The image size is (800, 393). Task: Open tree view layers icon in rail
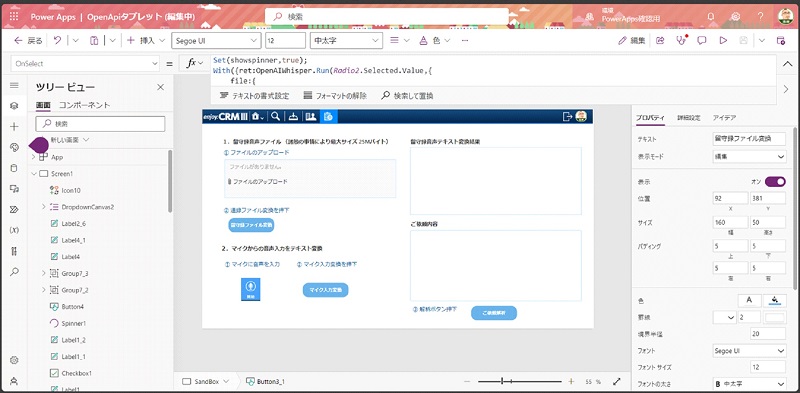pos(14,106)
